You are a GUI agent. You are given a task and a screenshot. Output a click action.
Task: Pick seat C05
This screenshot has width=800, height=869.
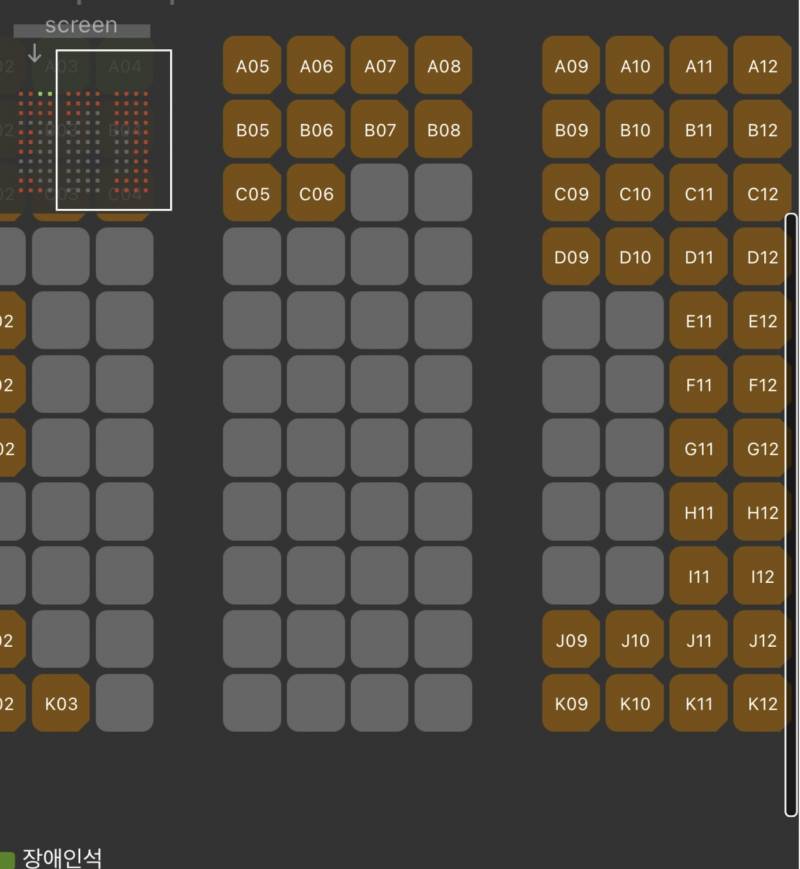pyautogui.click(x=252, y=193)
